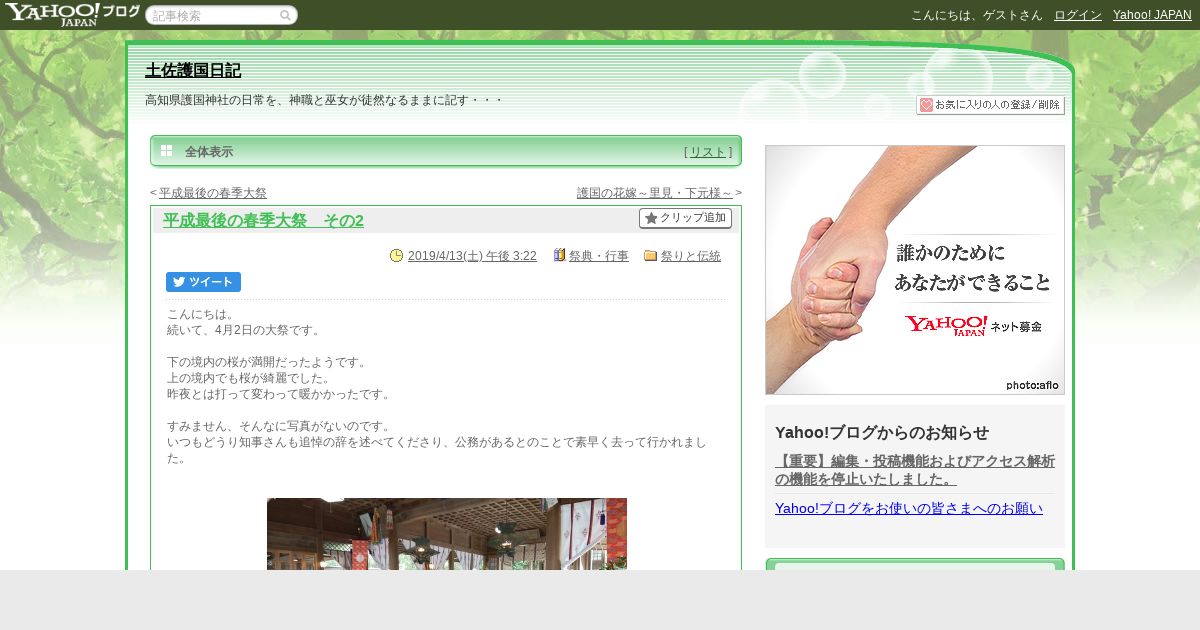Open the Yahoo! JAPAN link in header
1200x630 pixels.
(x=1152, y=15)
